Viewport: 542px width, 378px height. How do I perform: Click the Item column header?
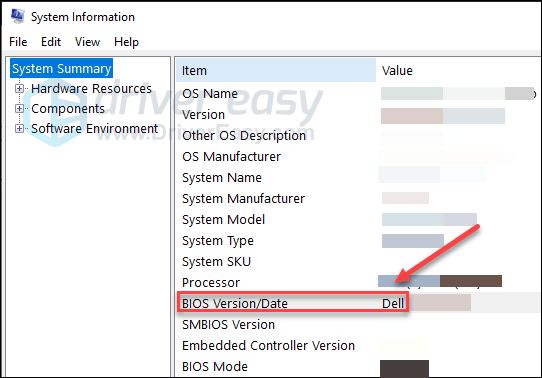[276, 70]
